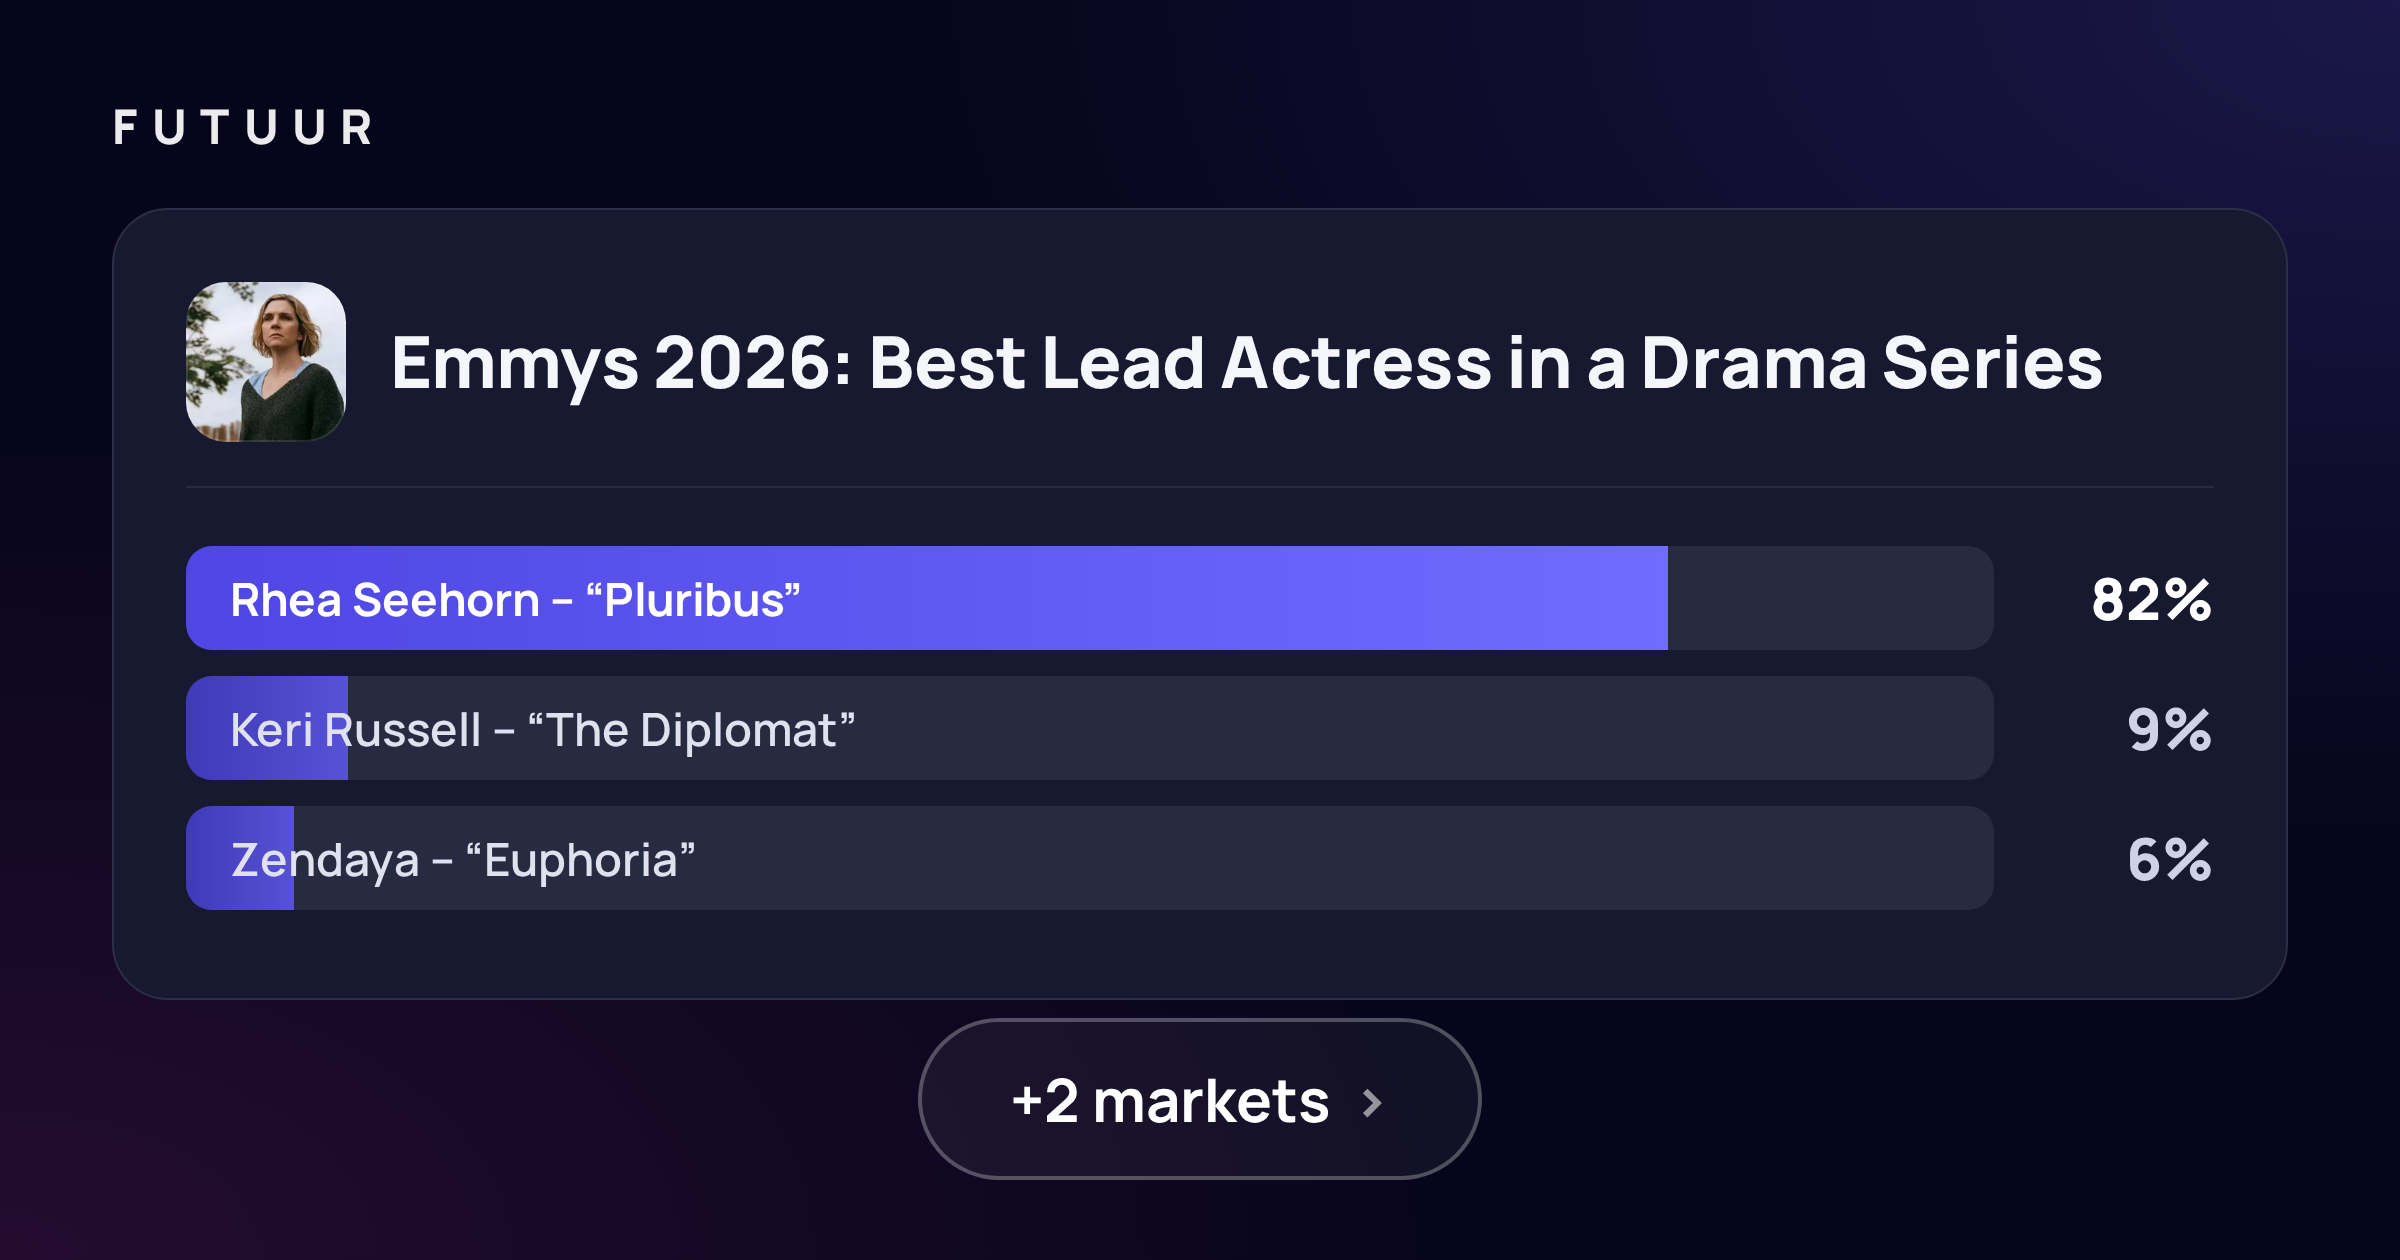Viewport: 2400px width, 1260px height.
Task: Open the Emmys 2026 market title
Action: click(x=1246, y=363)
